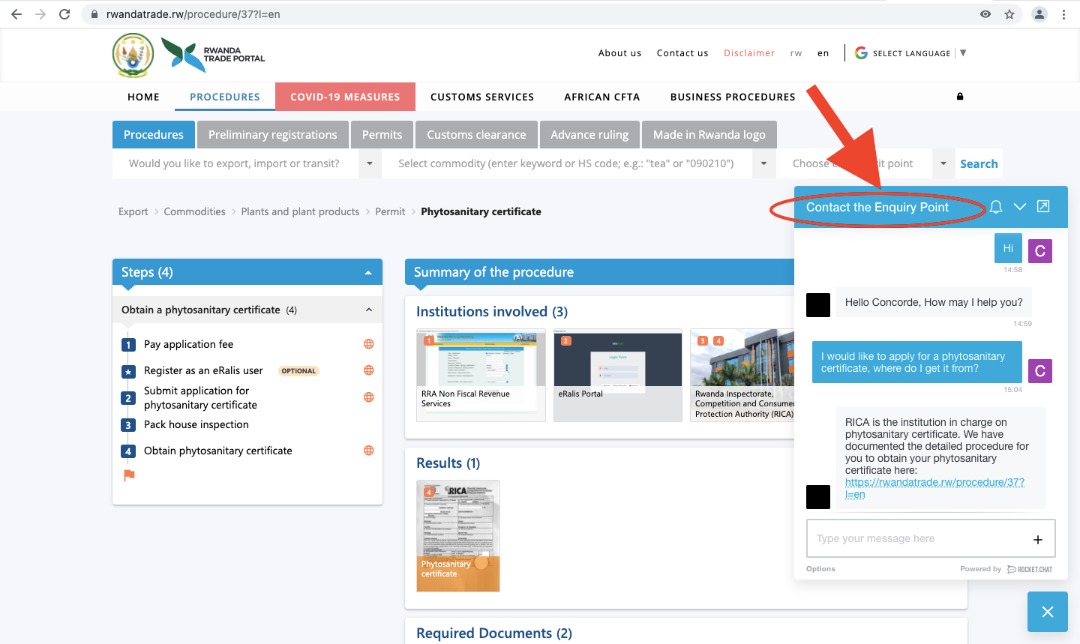This screenshot has width=1080, height=644.
Task: Select step 4 Obtain phytosanitary certificate
Action: coord(218,450)
